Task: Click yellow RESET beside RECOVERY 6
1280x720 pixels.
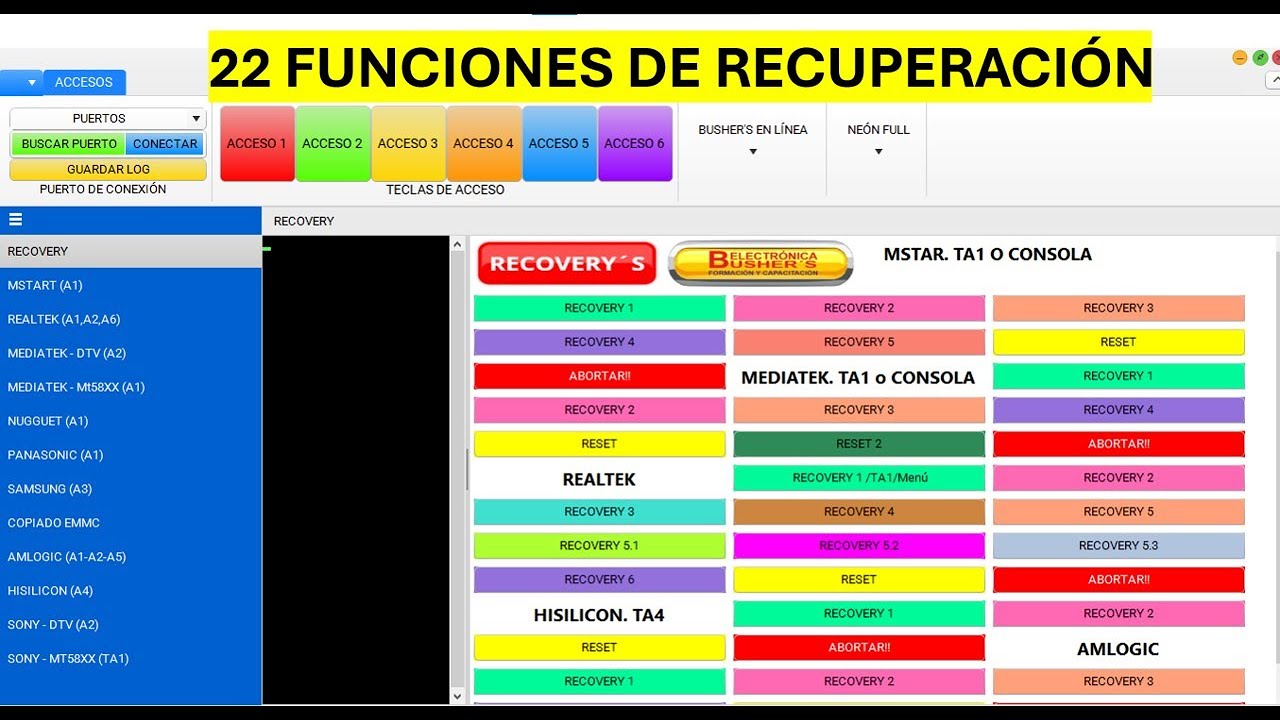Action: pyautogui.click(x=859, y=580)
